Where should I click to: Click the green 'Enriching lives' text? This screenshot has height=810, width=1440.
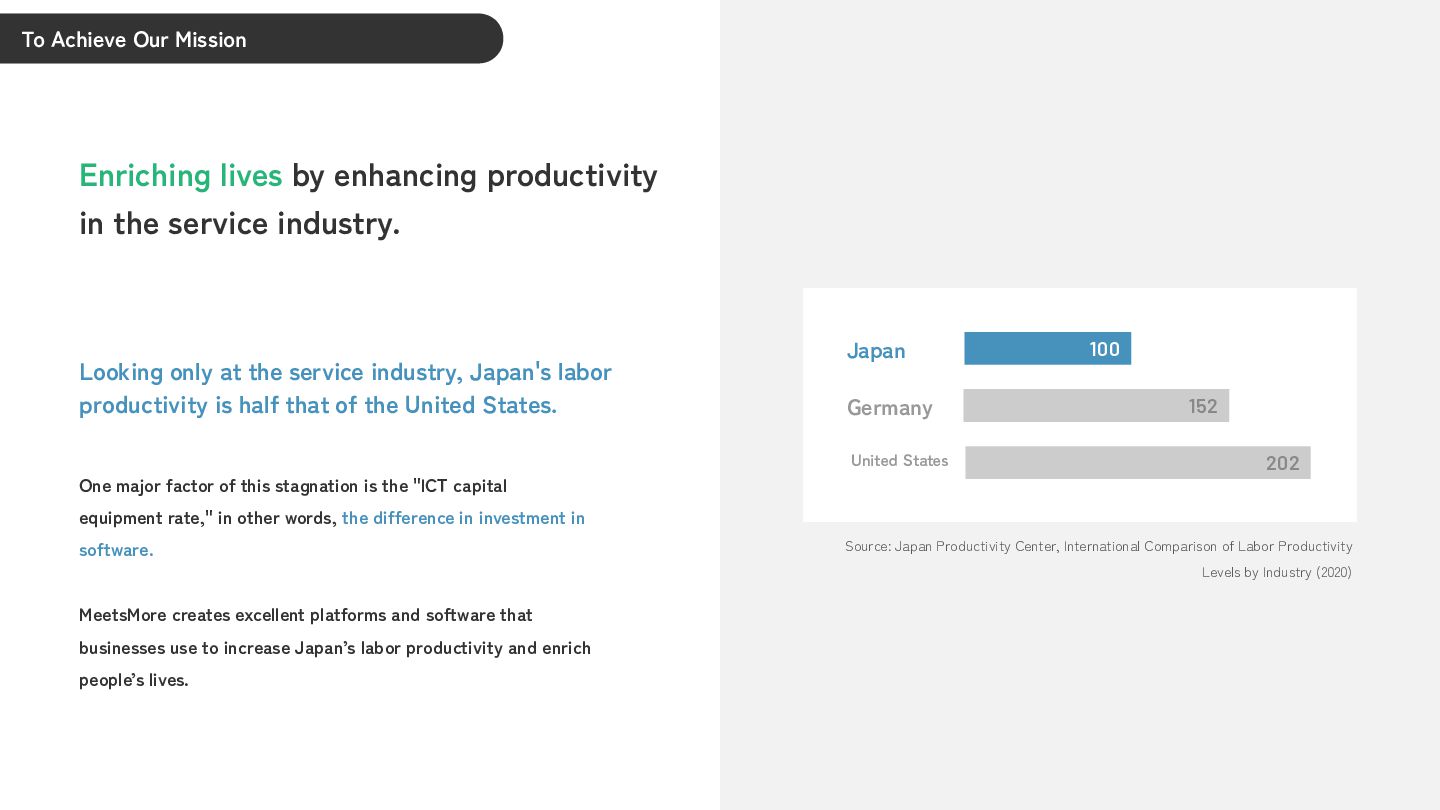coord(181,176)
